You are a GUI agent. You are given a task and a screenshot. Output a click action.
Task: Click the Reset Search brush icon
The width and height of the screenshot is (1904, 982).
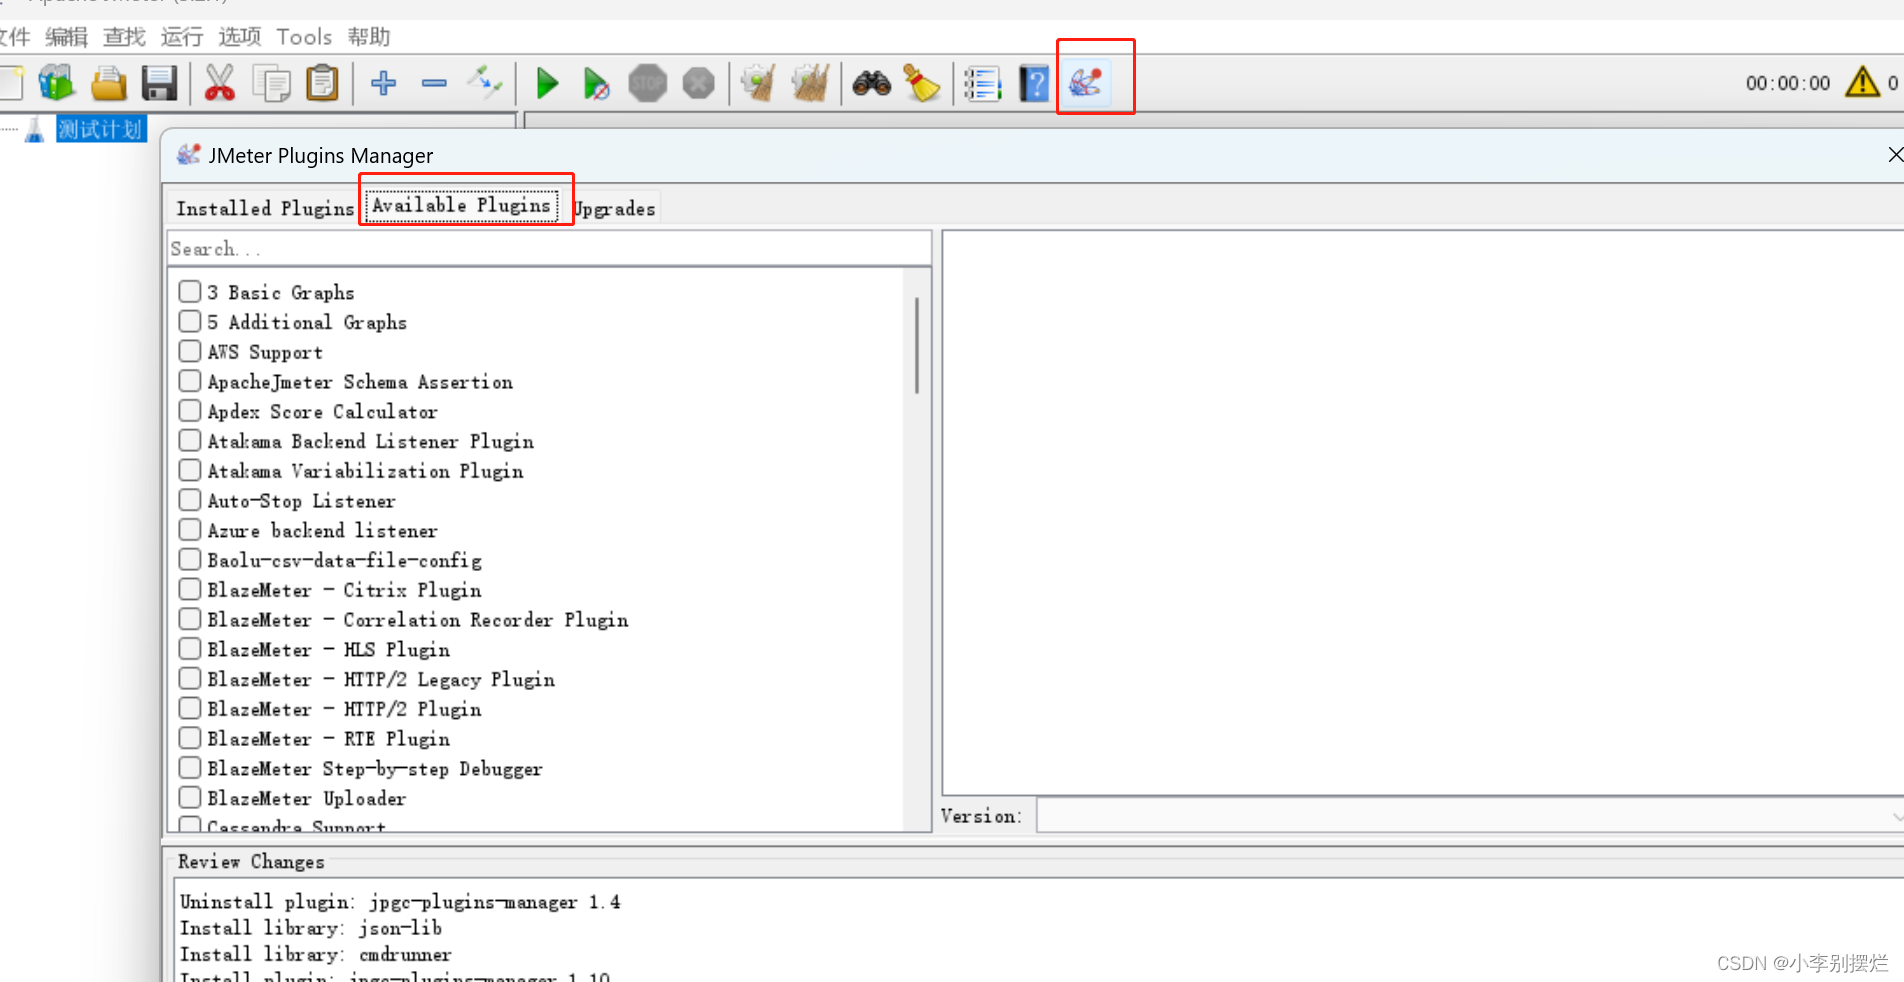click(x=921, y=83)
